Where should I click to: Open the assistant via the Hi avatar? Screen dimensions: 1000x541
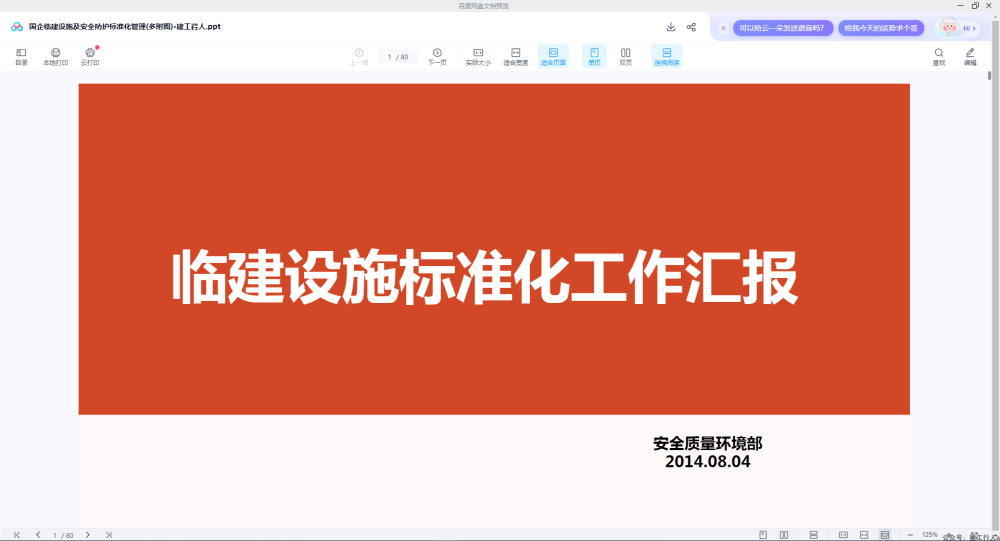959,28
